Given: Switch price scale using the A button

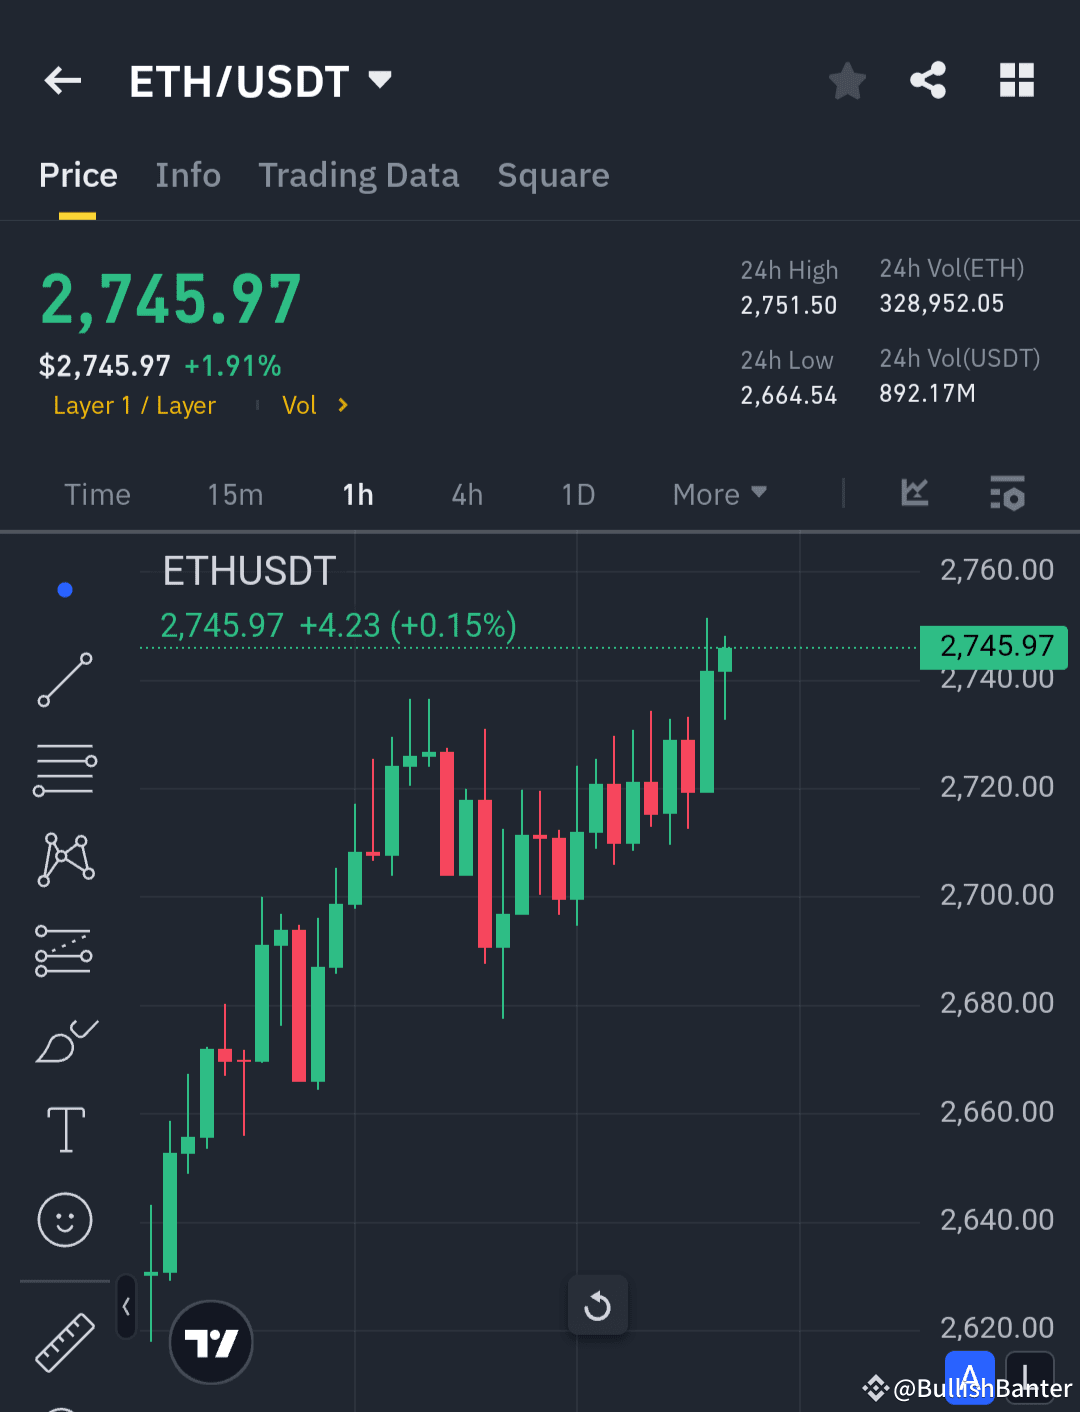Looking at the screenshot, I should pyautogui.click(x=969, y=1375).
